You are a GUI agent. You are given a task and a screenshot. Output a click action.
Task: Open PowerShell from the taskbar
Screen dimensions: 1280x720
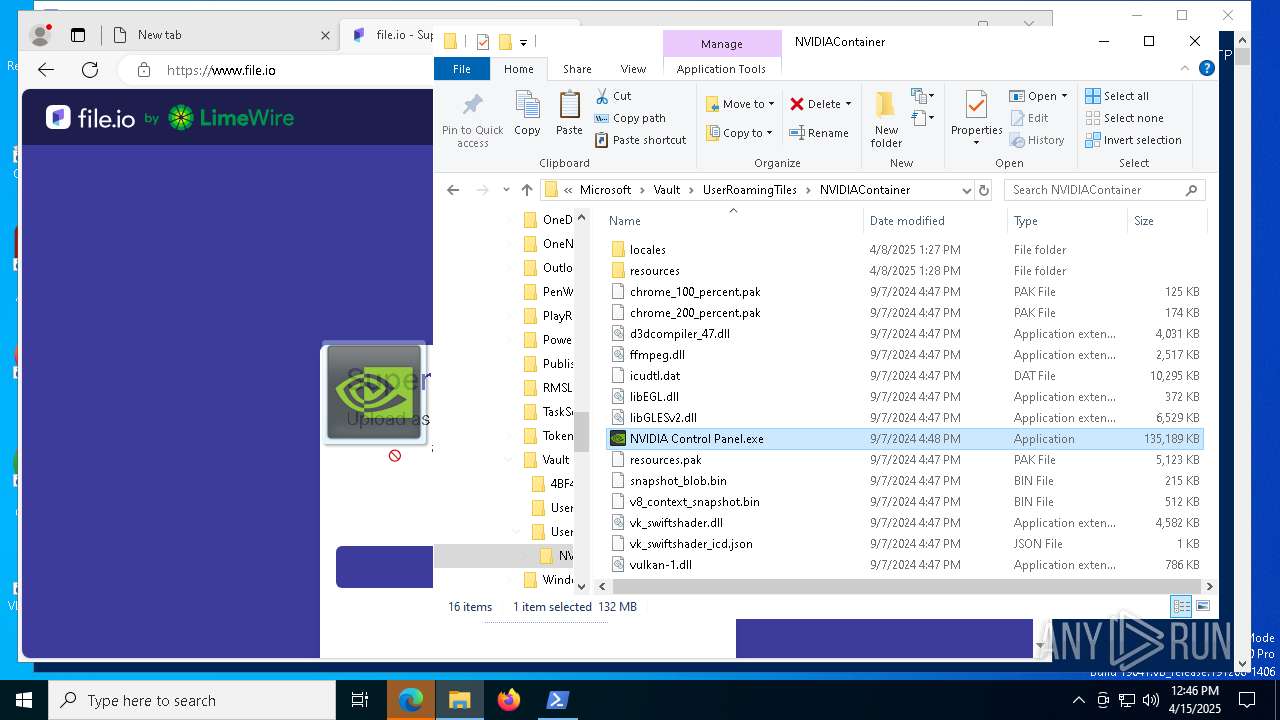557,700
